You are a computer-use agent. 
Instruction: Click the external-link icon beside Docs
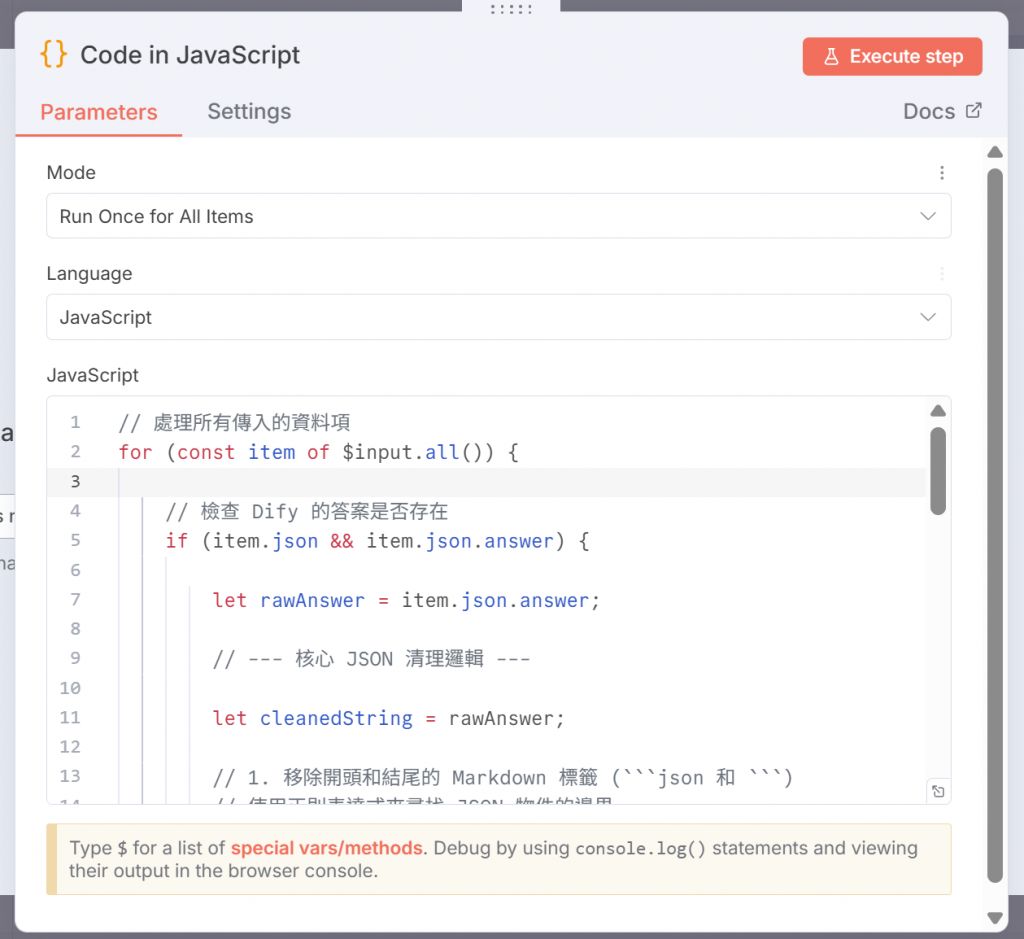tap(973, 110)
